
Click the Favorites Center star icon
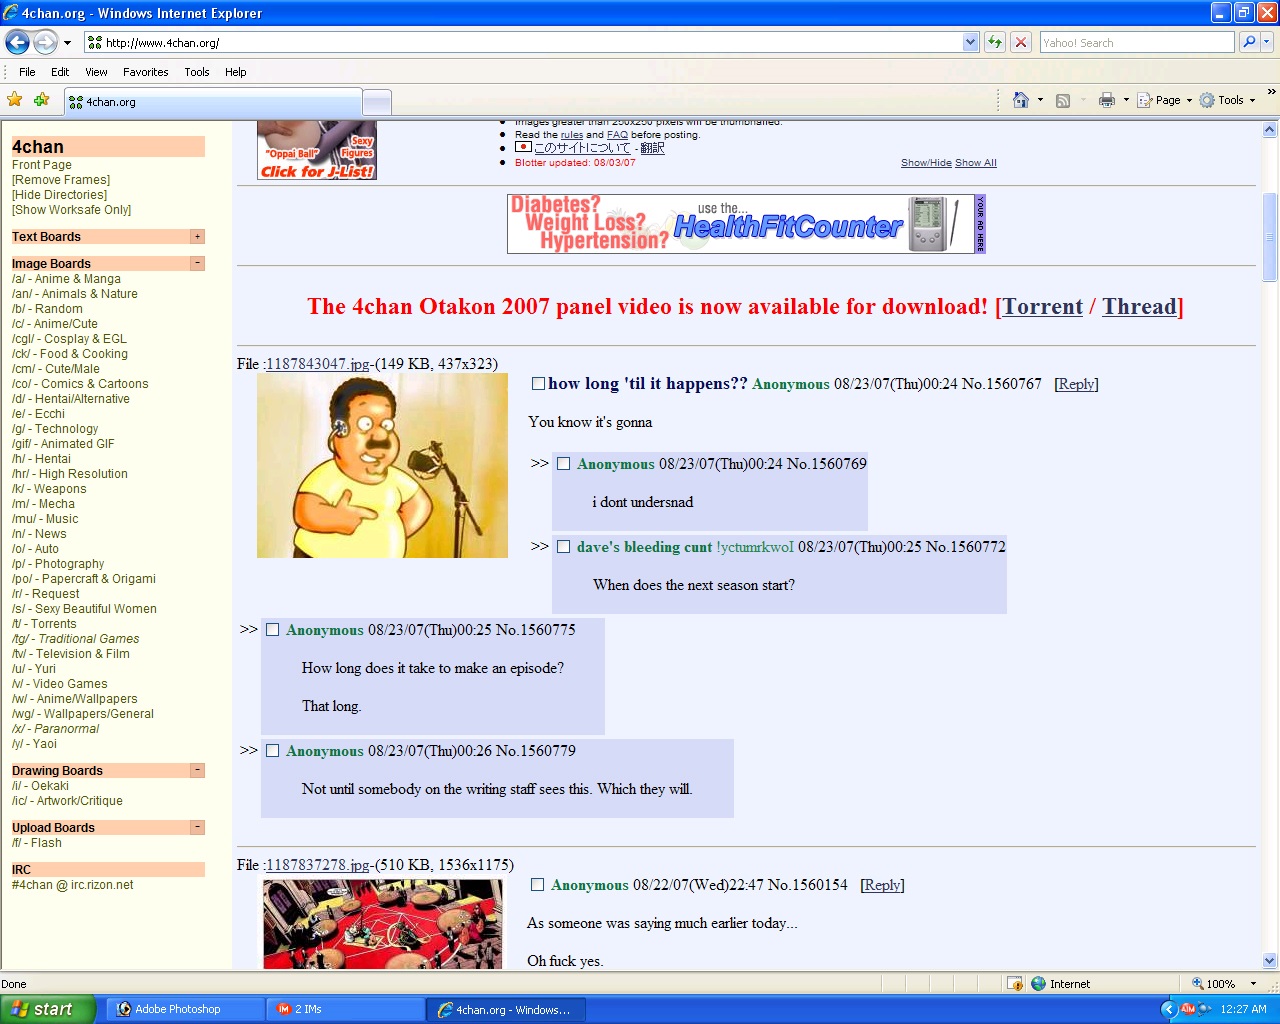pos(15,100)
